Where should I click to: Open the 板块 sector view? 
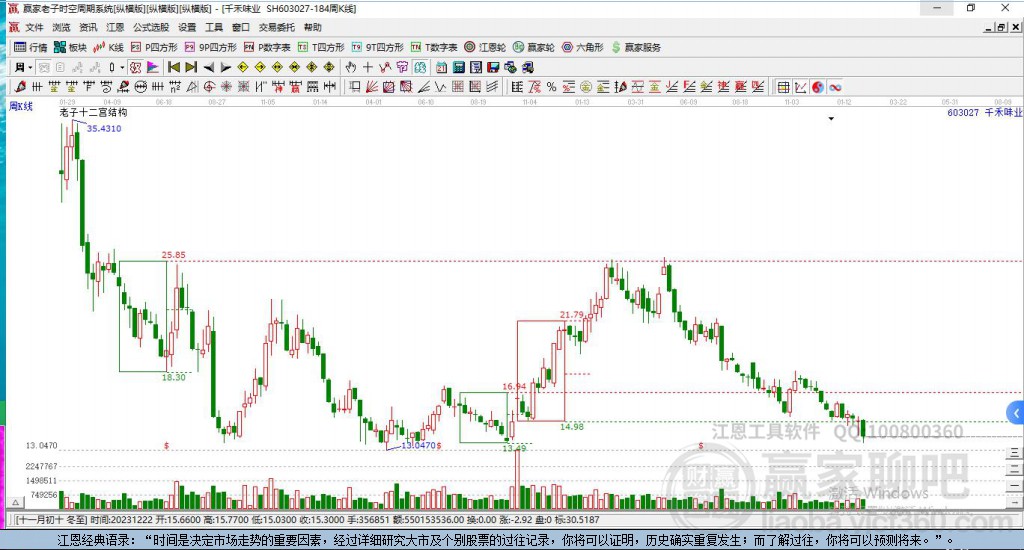71,47
